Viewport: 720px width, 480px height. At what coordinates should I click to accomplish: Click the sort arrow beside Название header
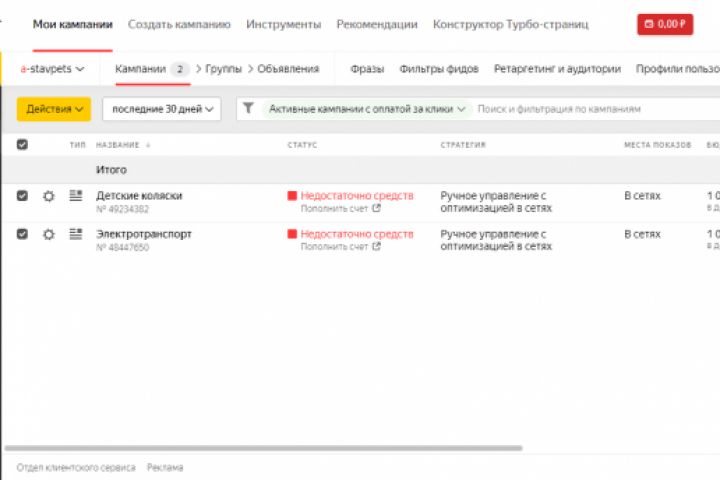click(148, 145)
